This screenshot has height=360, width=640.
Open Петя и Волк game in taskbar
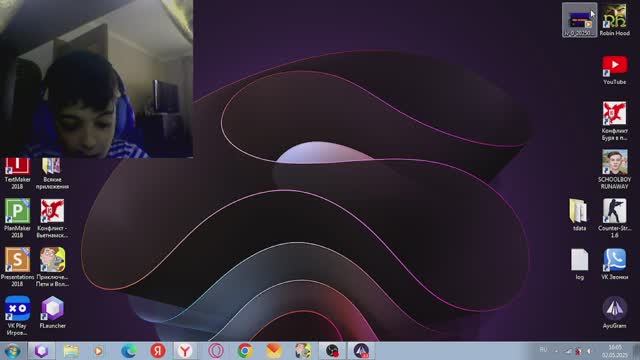tap(303, 351)
